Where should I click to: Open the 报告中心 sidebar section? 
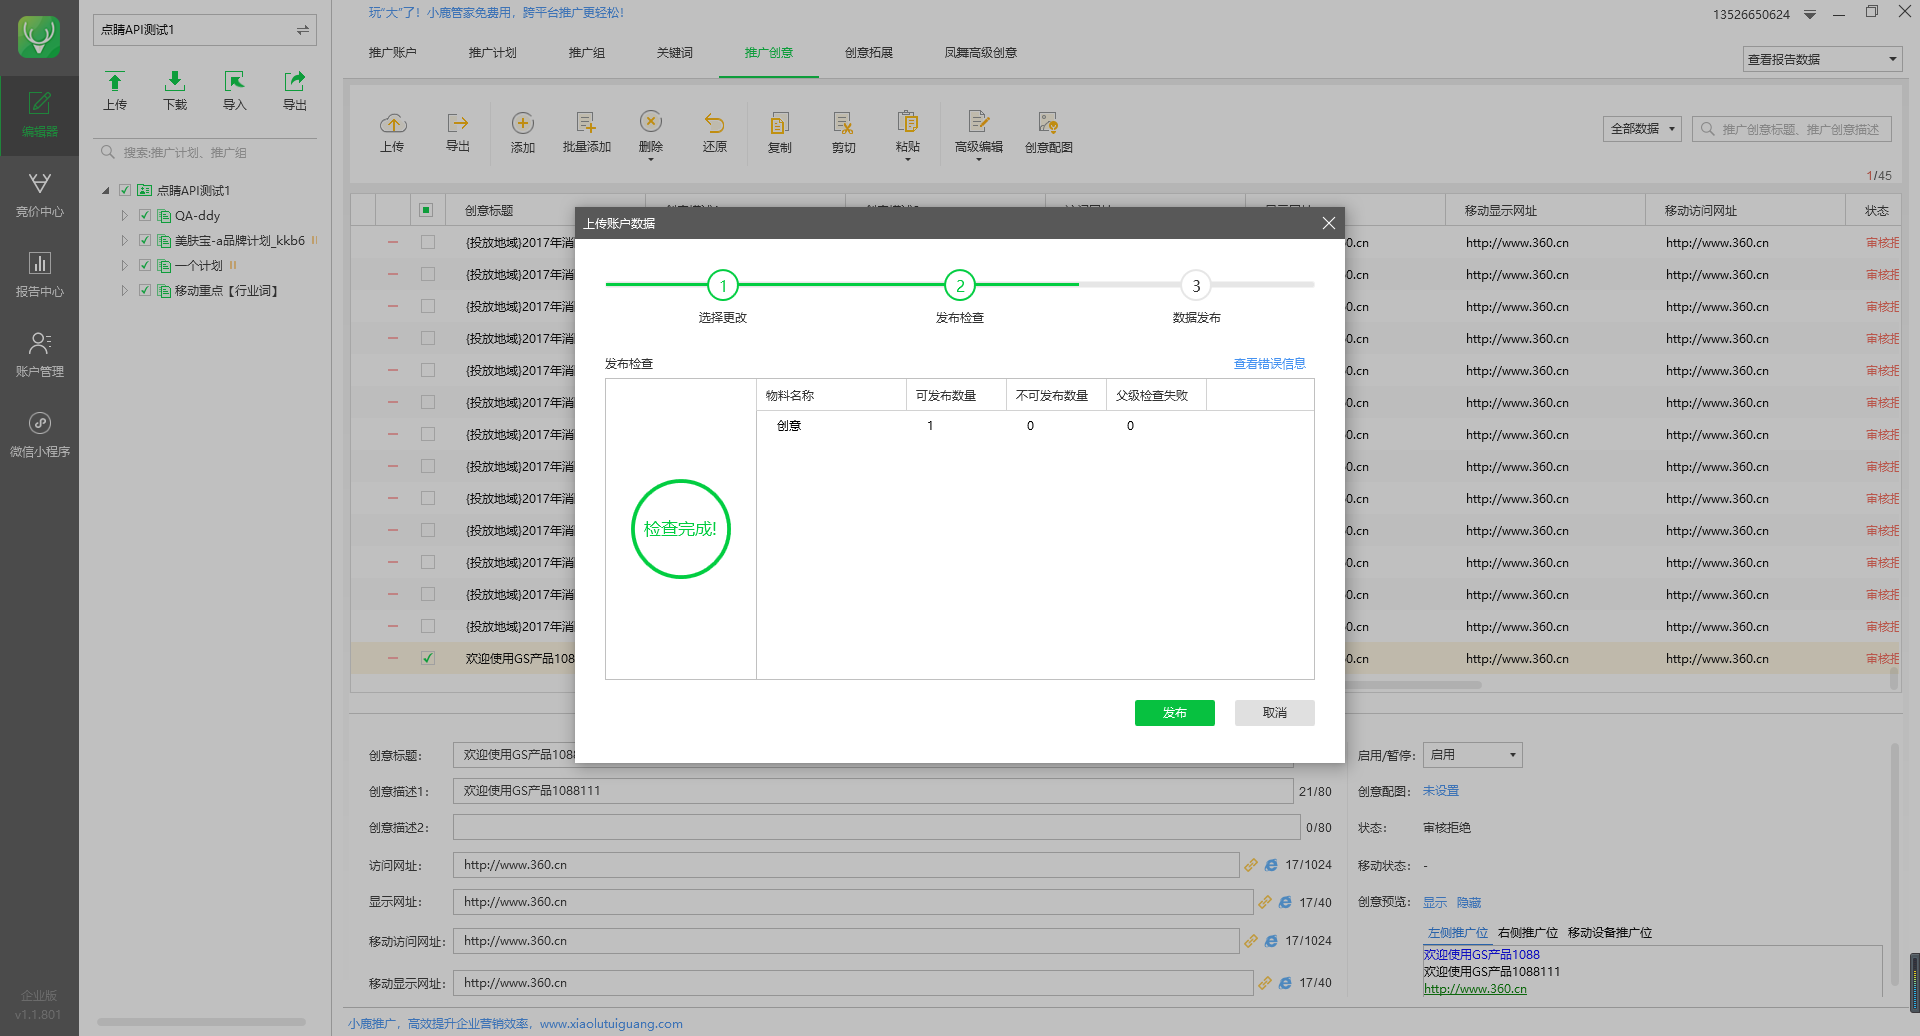[x=39, y=275]
